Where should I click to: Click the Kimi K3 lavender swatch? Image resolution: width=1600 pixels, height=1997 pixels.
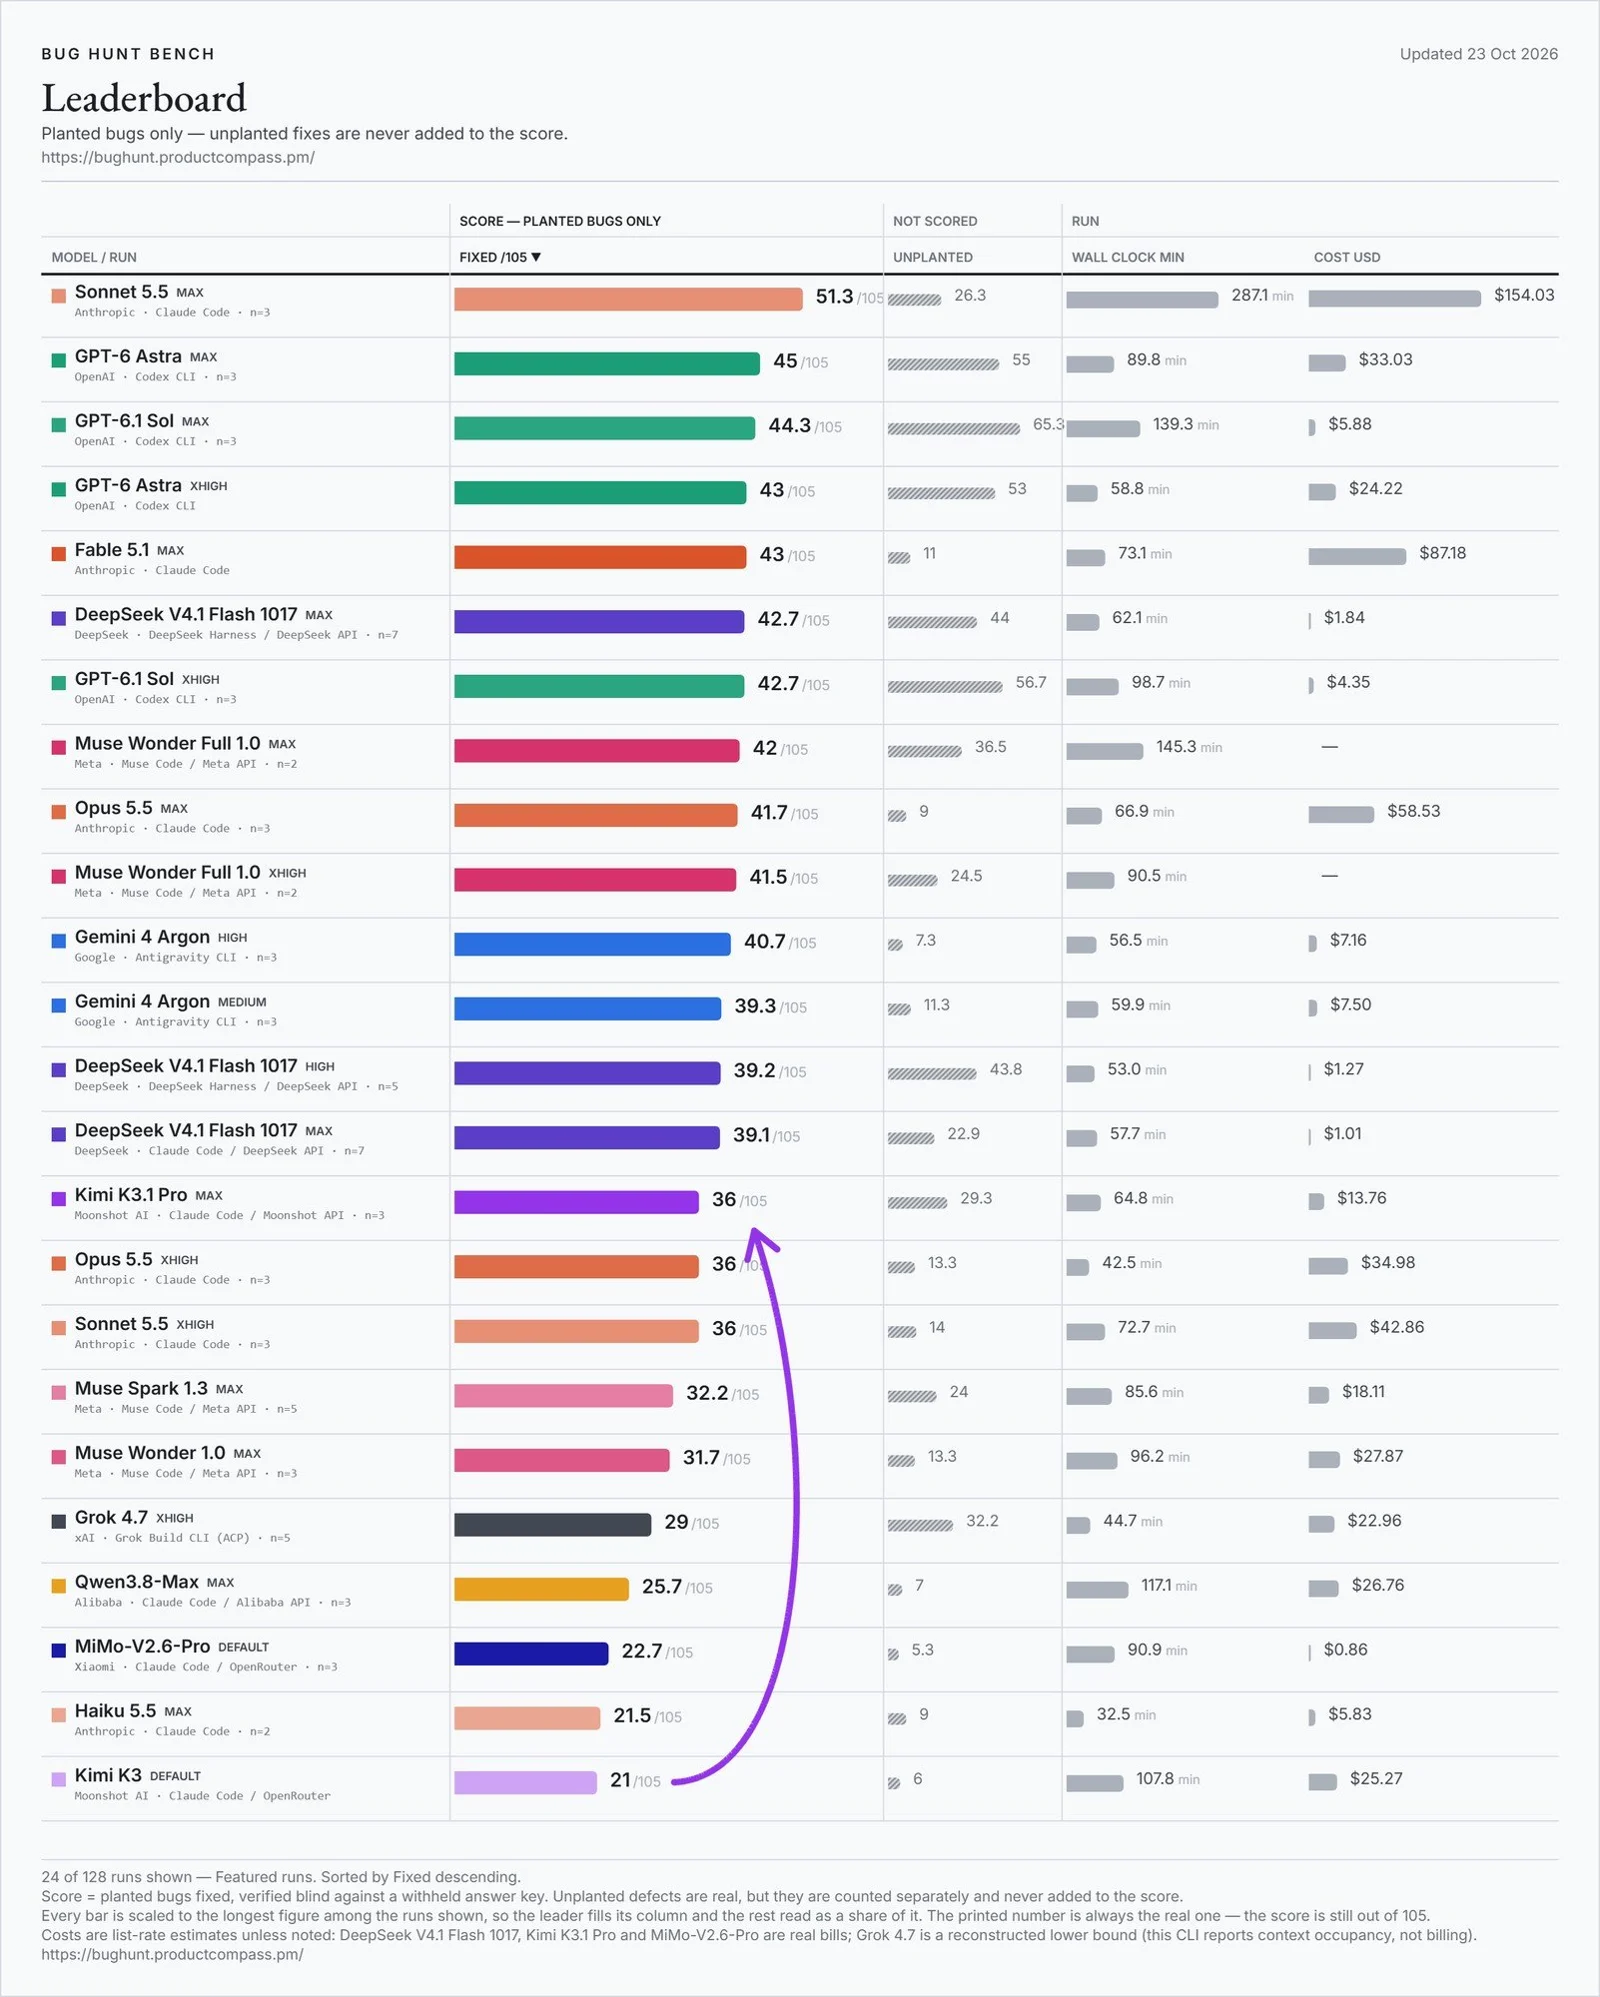point(59,1779)
